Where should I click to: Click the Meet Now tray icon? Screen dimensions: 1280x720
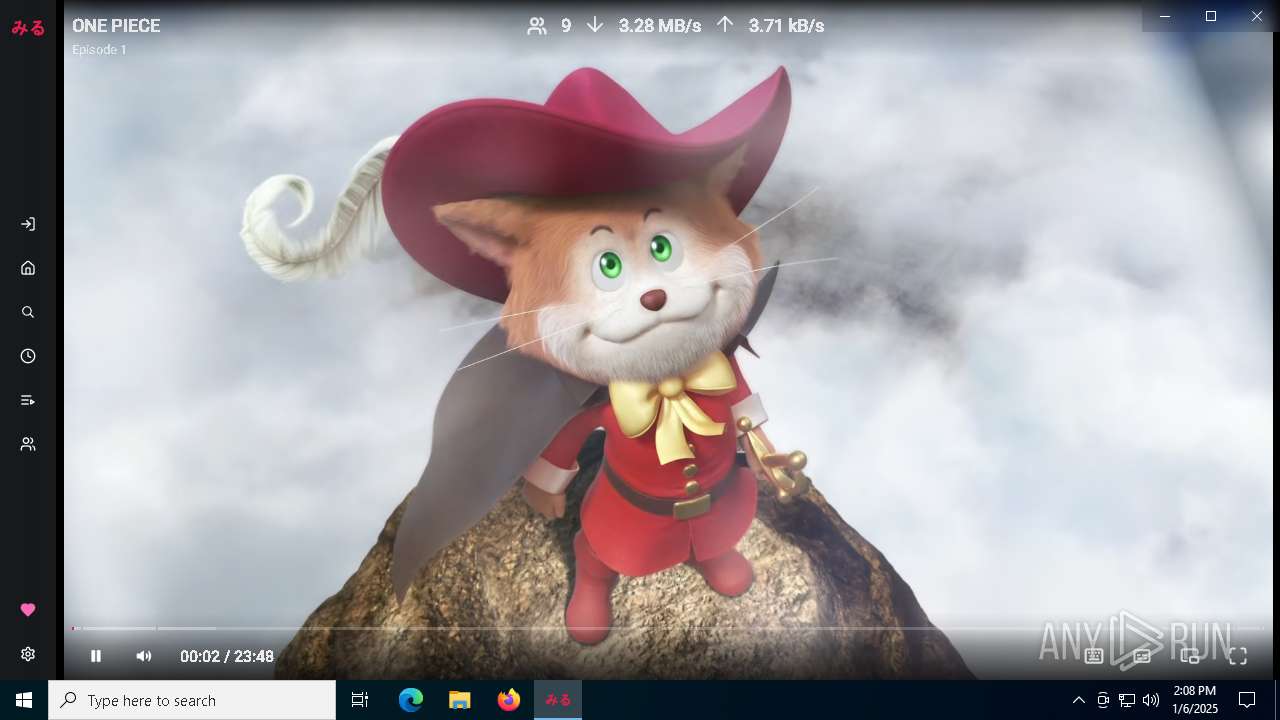(1103, 700)
